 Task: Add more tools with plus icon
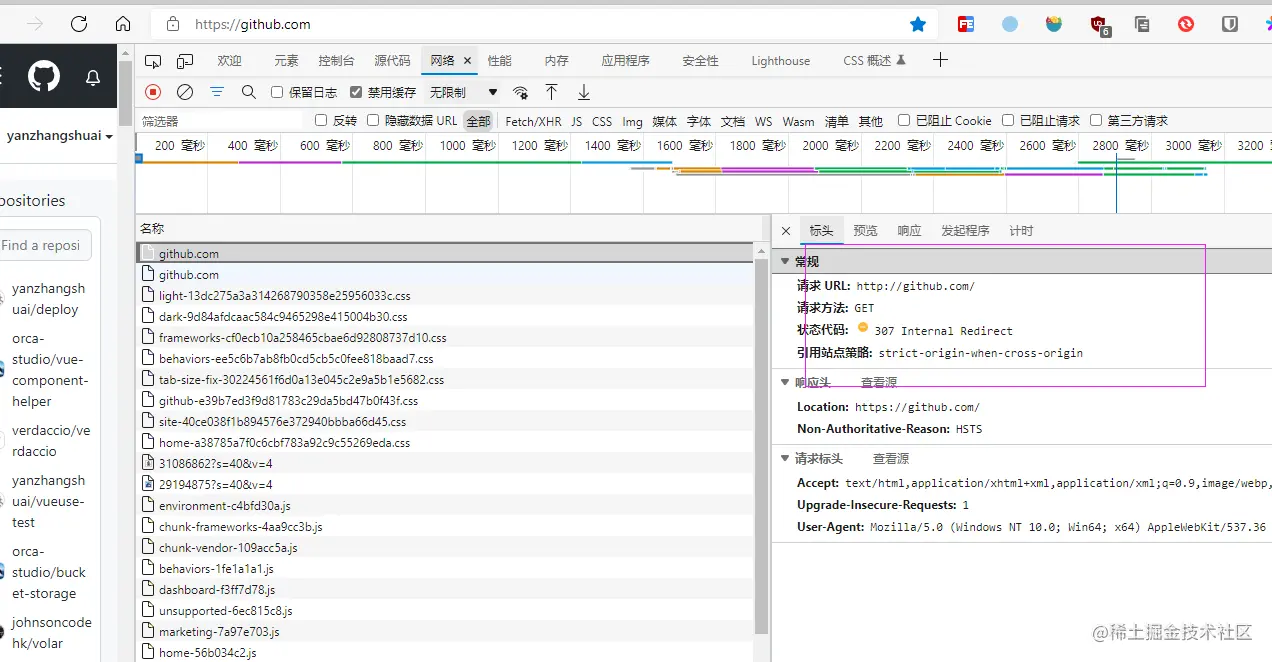tap(940, 60)
